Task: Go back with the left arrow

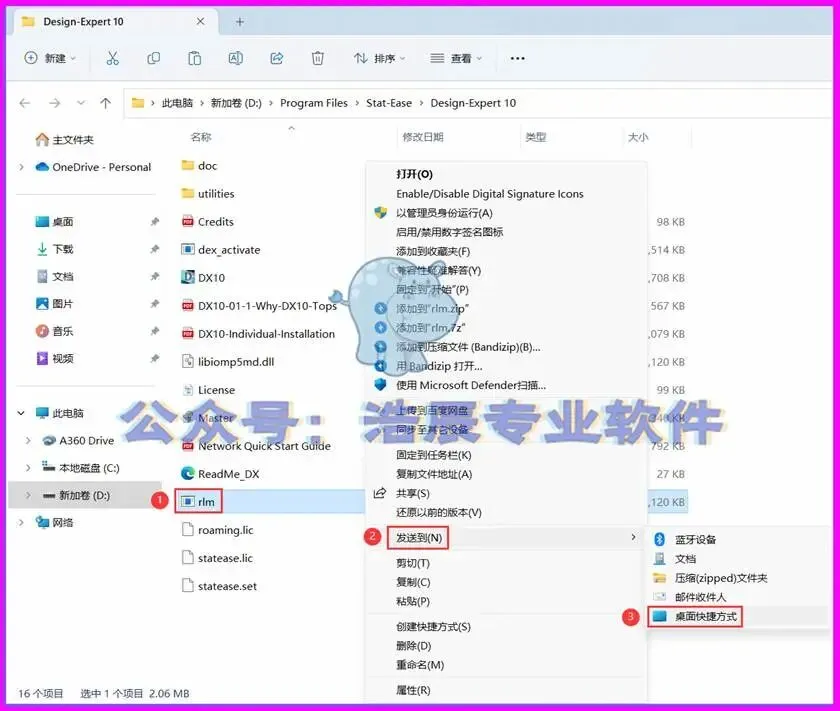Action: pos(25,103)
